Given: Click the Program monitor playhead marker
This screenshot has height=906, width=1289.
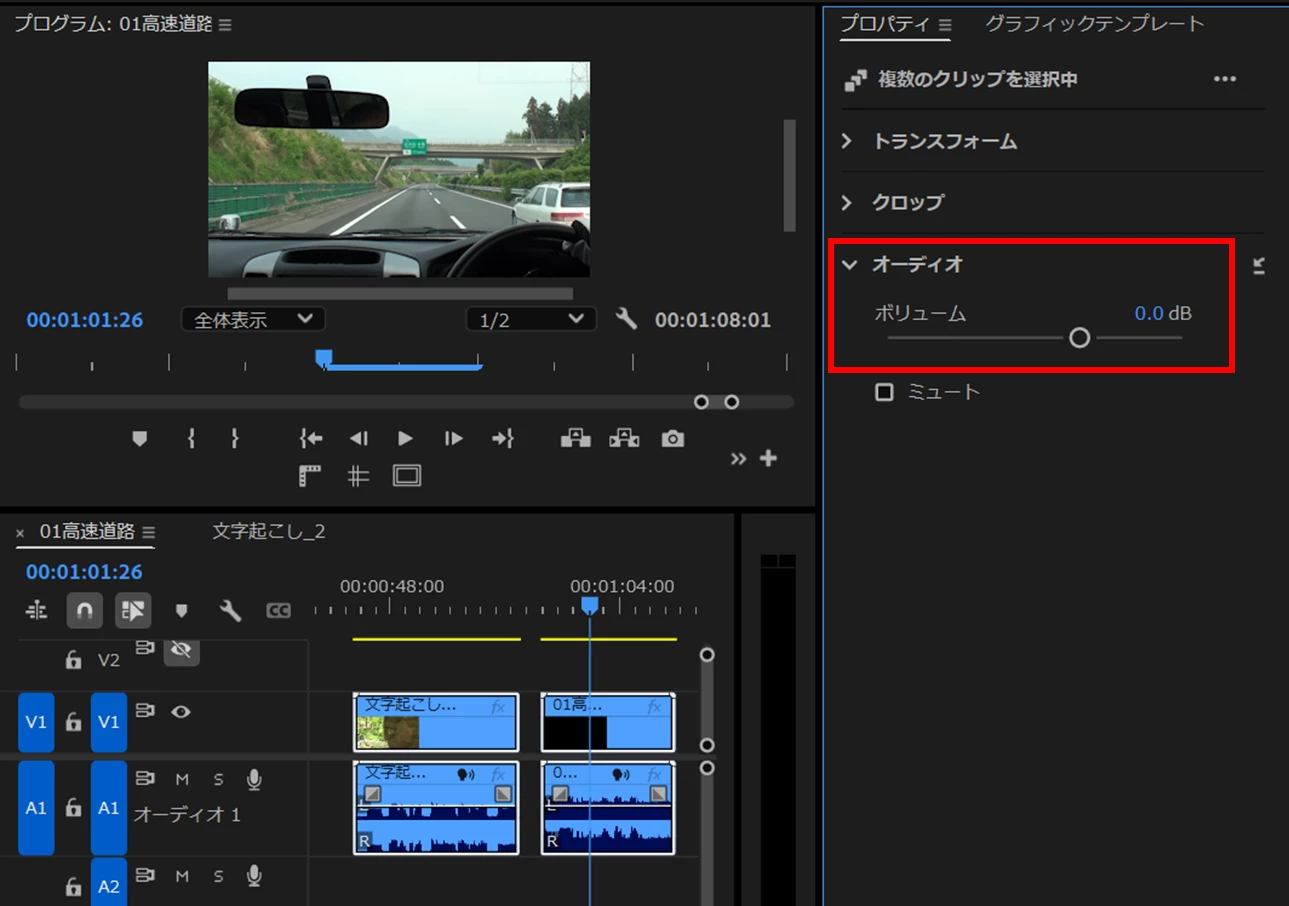Looking at the screenshot, I should [x=323, y=358].
